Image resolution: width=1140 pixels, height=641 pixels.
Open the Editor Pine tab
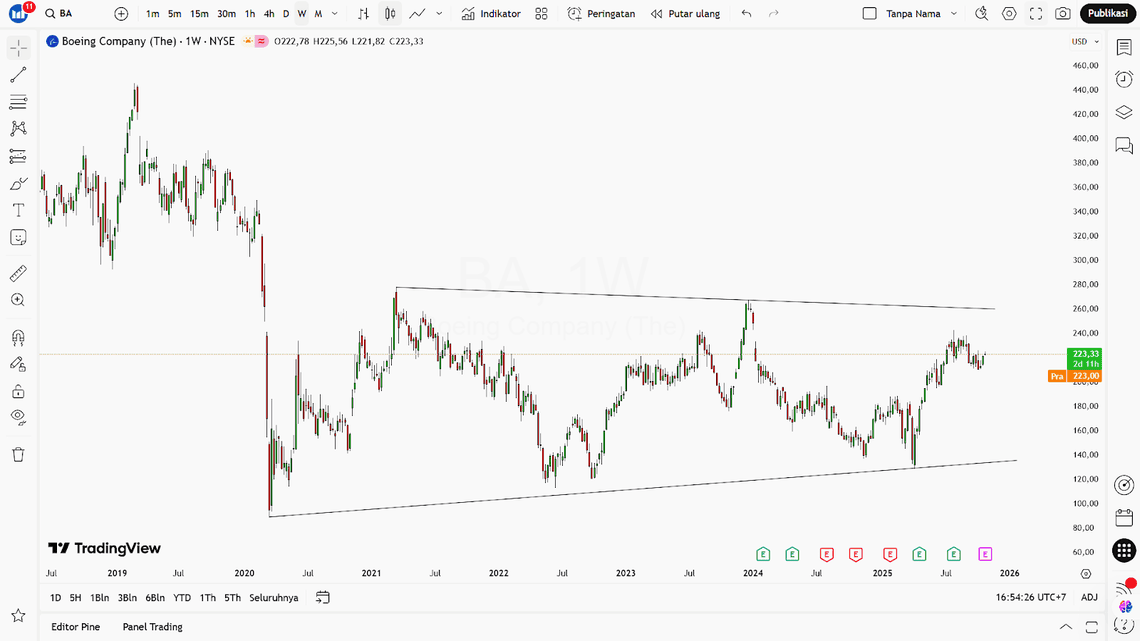point(76,627)
